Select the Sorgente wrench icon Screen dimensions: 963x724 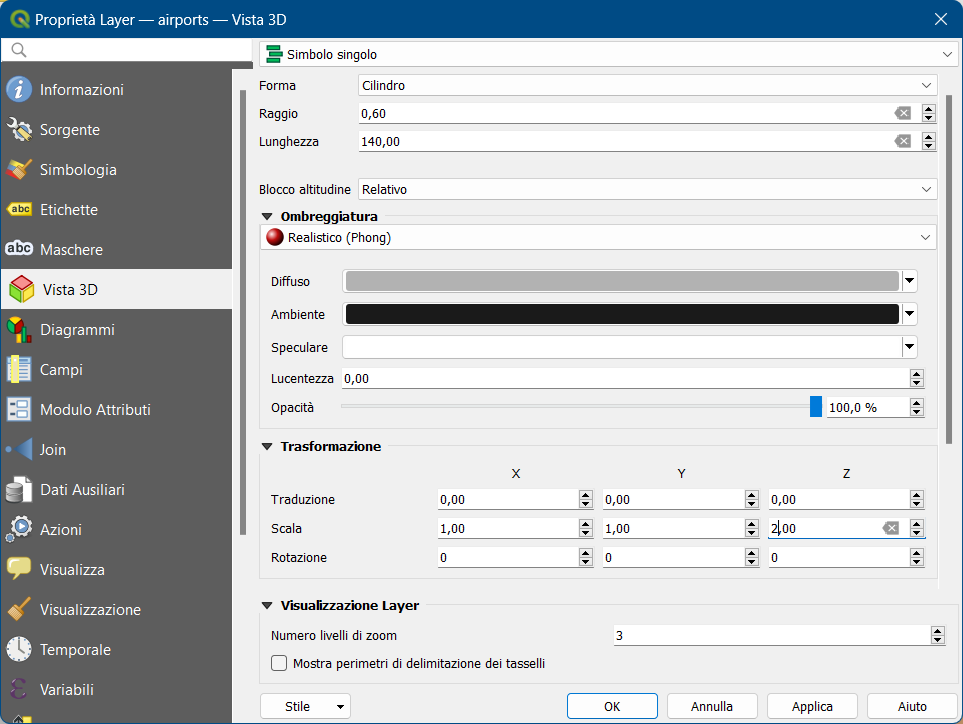point(19,130)
